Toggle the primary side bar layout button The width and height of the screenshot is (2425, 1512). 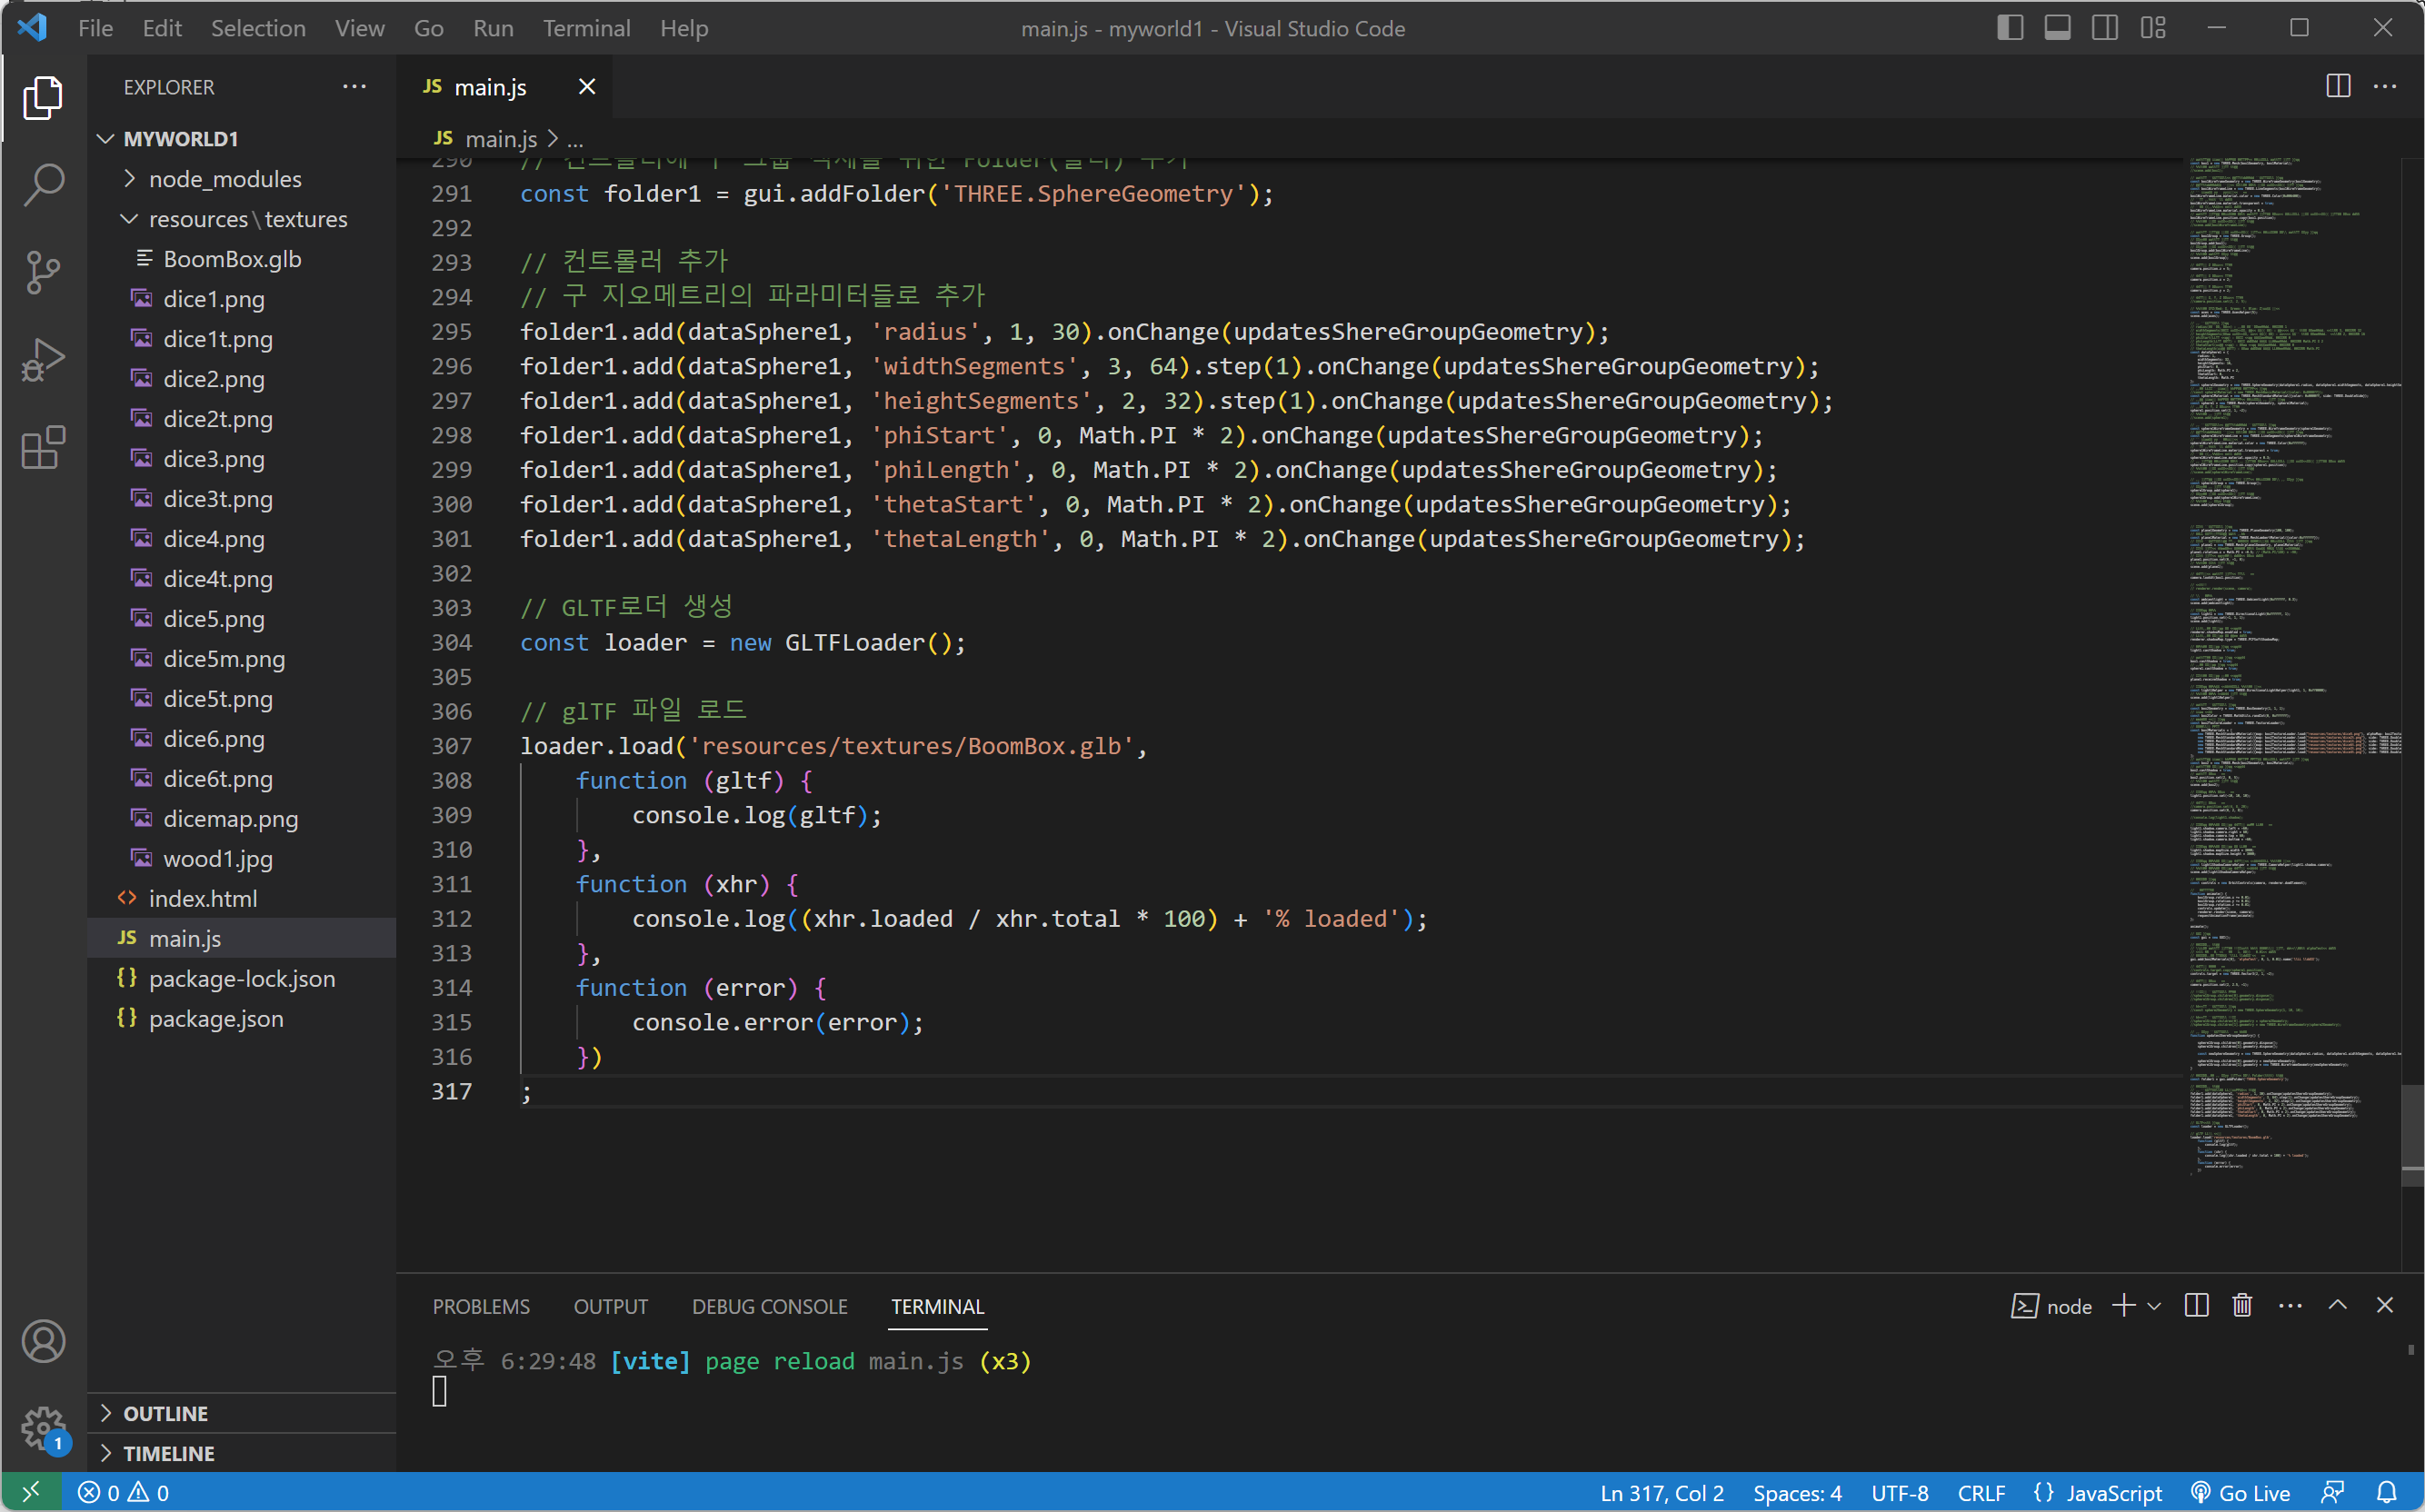click(2009, 28)
